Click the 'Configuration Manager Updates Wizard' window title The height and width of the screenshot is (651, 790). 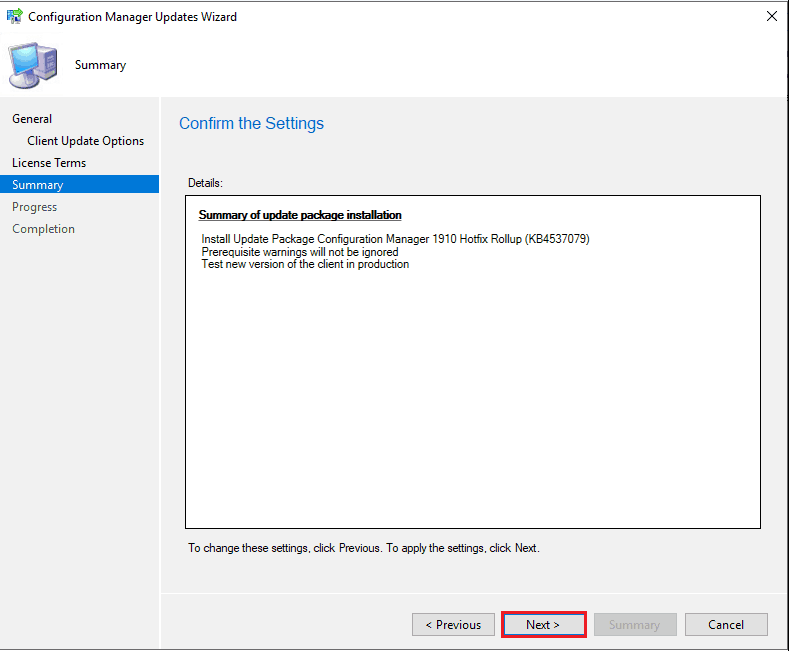click(133, 17)
